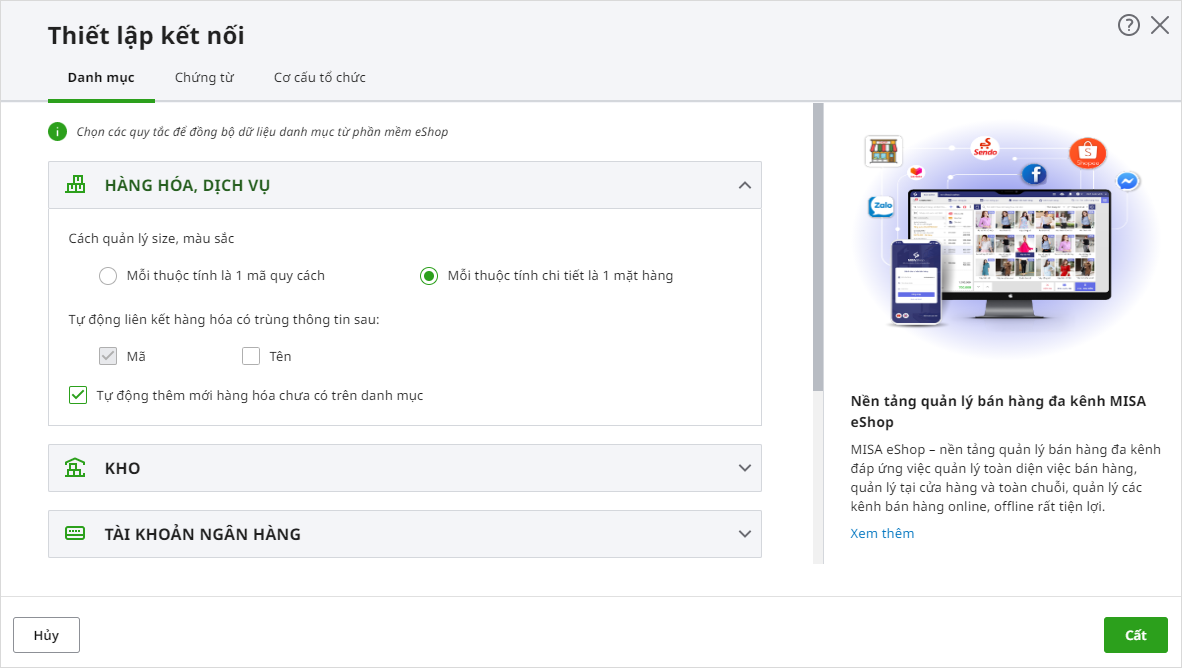Click the green info icon
This screenshot has width=1182, height=668.
point(57,131)
